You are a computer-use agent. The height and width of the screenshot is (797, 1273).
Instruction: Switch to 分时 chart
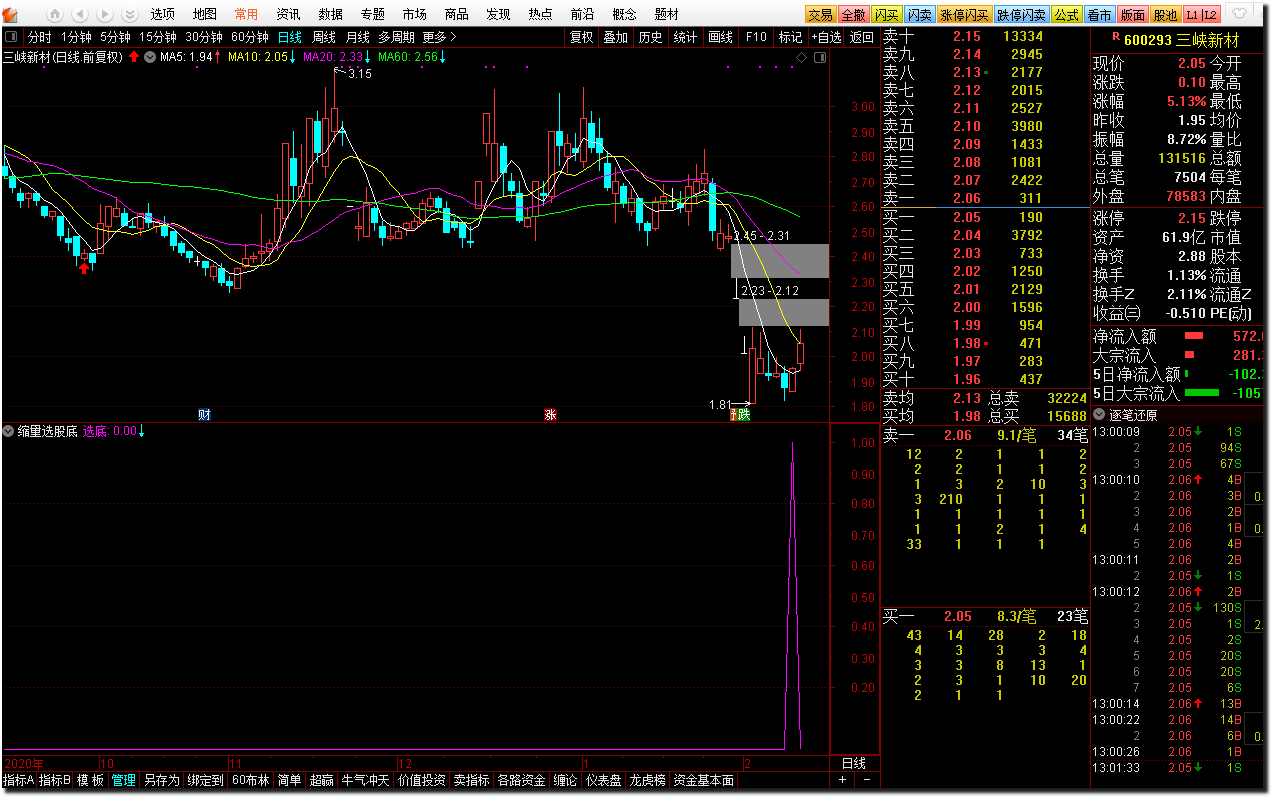(39, 37)
